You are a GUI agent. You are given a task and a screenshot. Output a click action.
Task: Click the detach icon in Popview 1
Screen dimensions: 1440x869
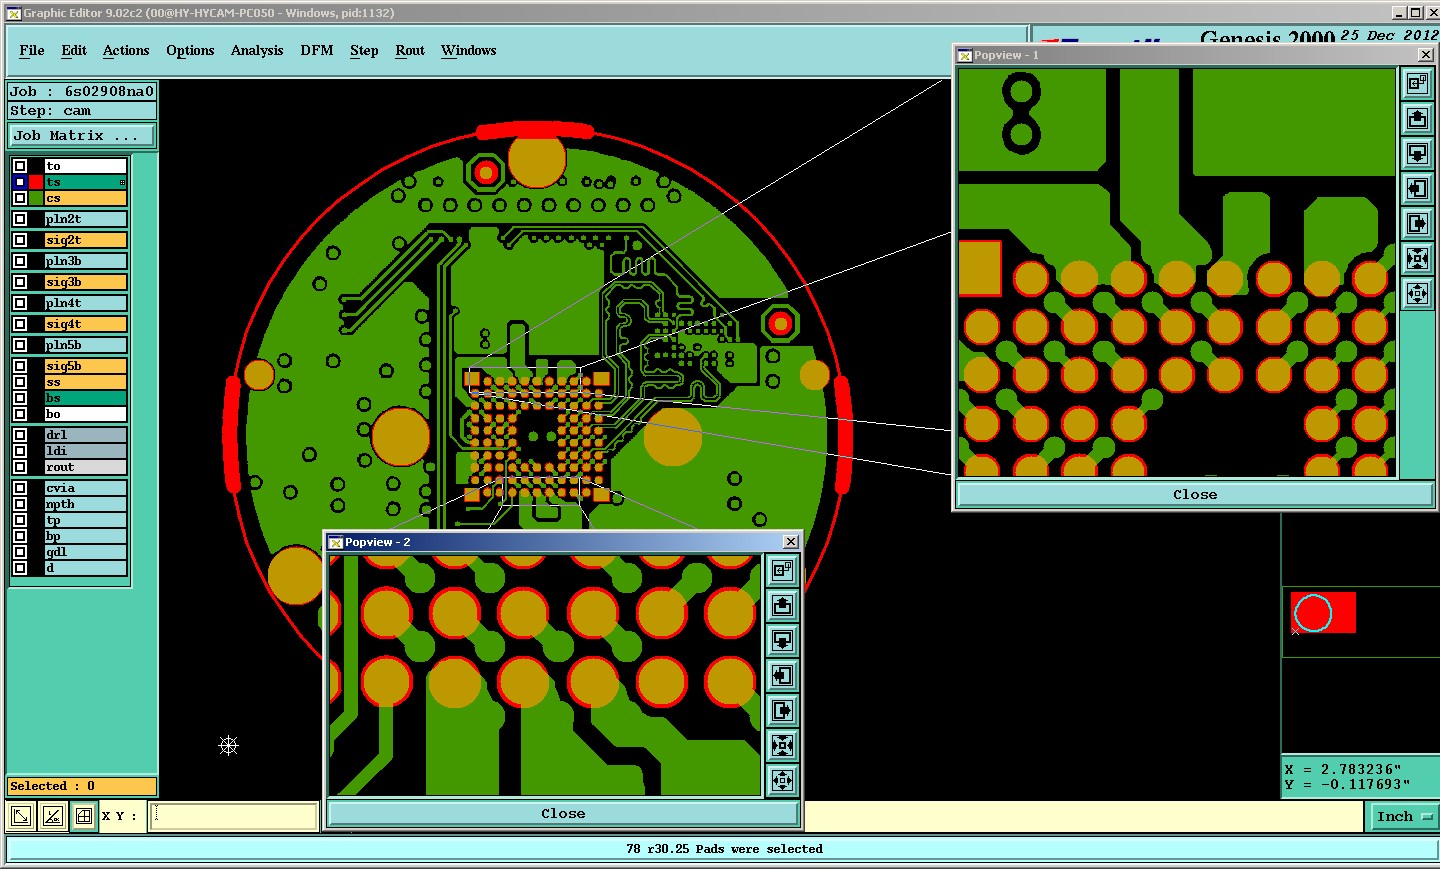tap(1417, 84)
